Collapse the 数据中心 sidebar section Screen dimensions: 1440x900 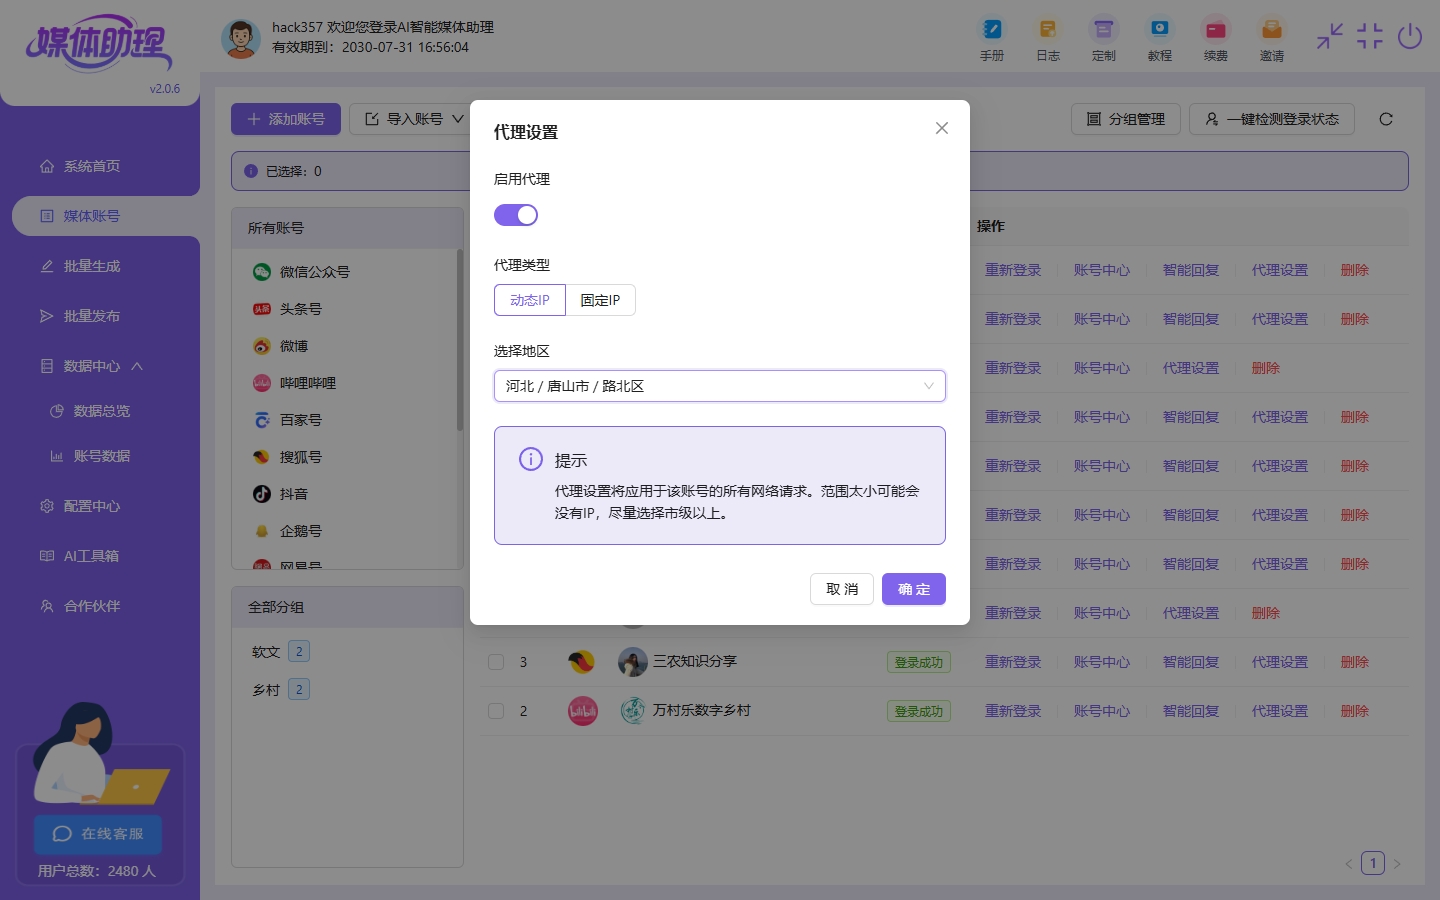point(92,366)
